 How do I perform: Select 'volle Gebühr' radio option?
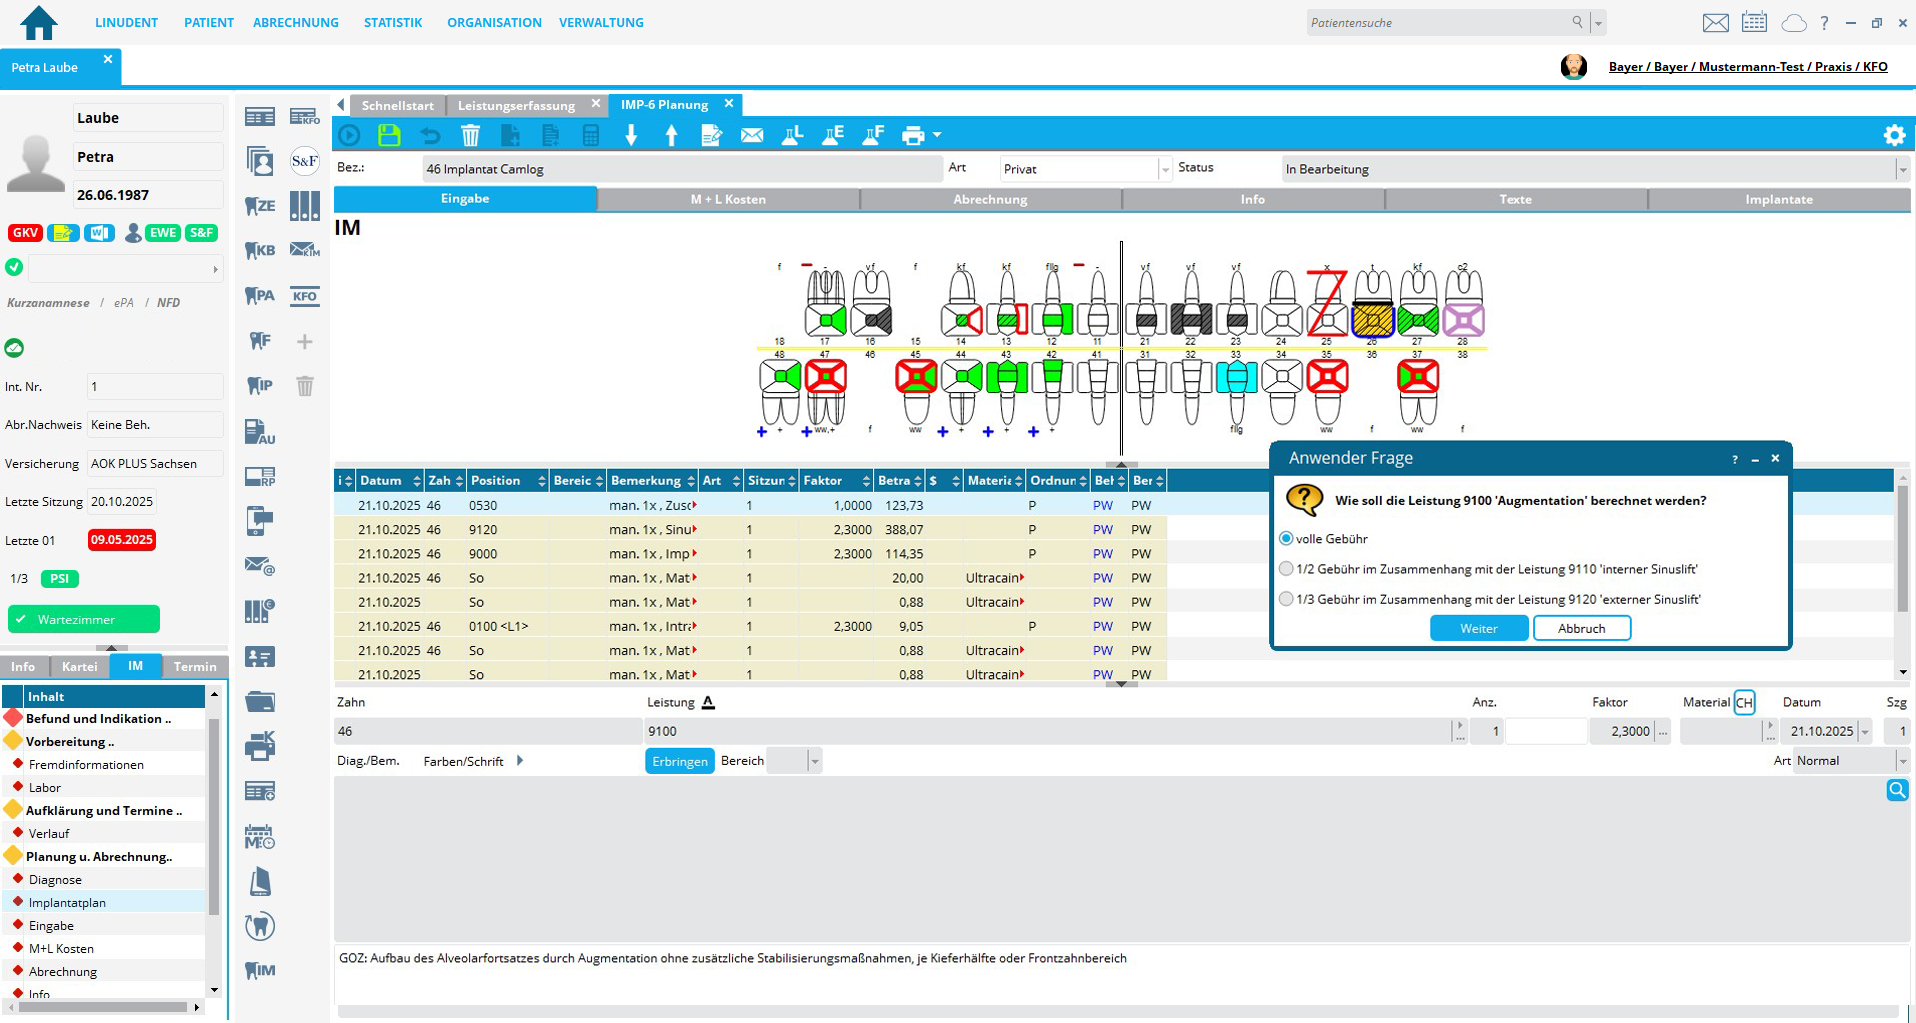(x=1286, y=539)
